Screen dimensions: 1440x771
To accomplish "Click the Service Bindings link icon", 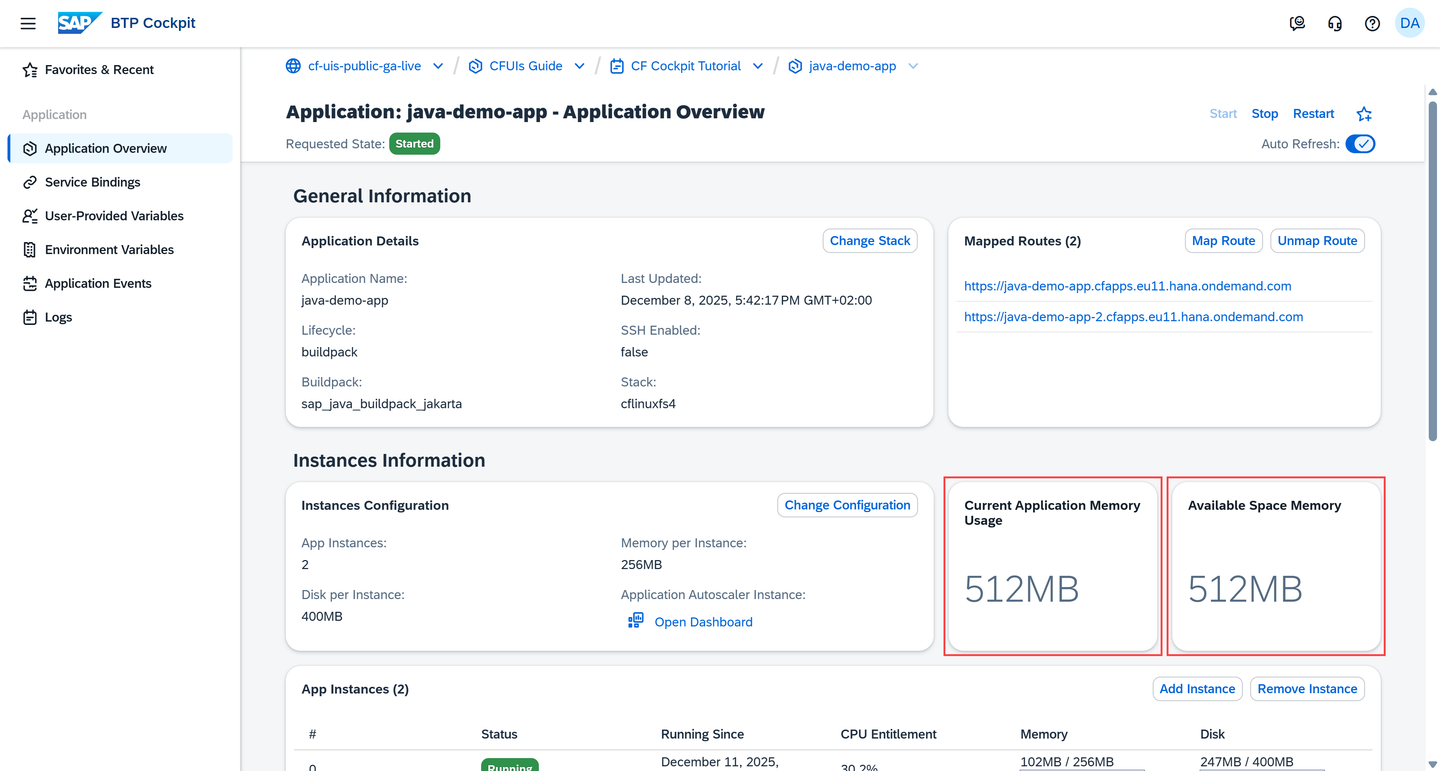I will coord(30,183).
